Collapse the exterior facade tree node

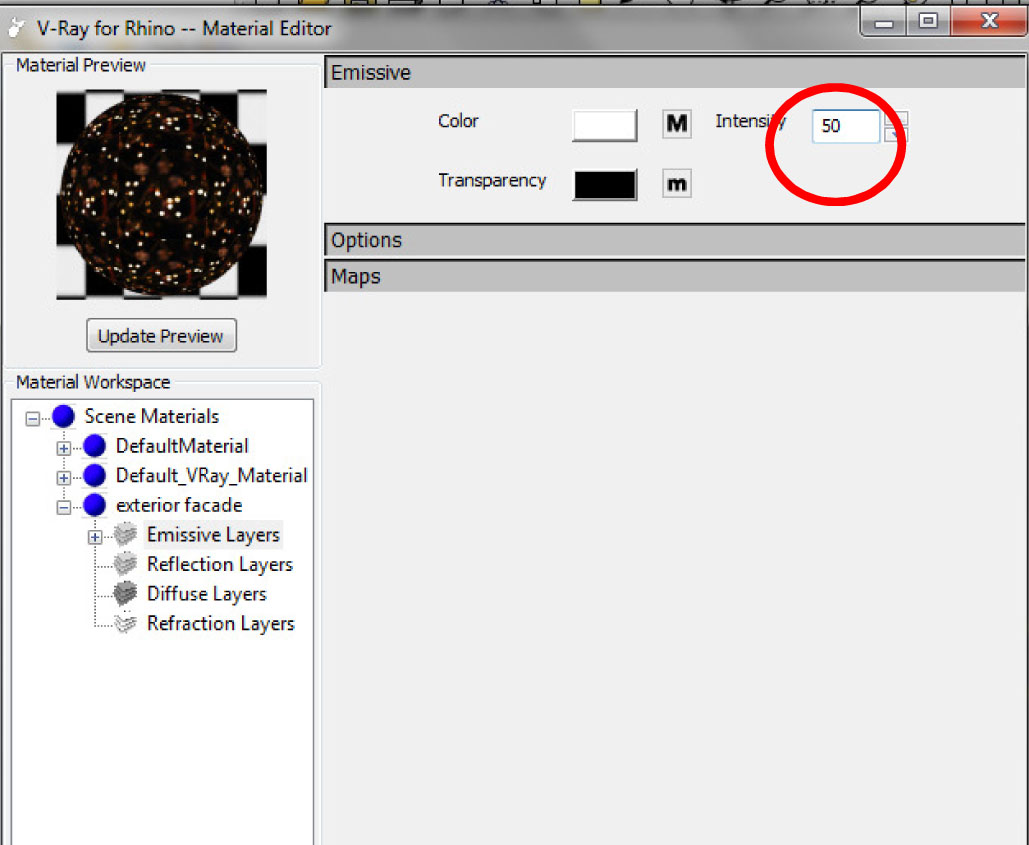tap(64, 507)
